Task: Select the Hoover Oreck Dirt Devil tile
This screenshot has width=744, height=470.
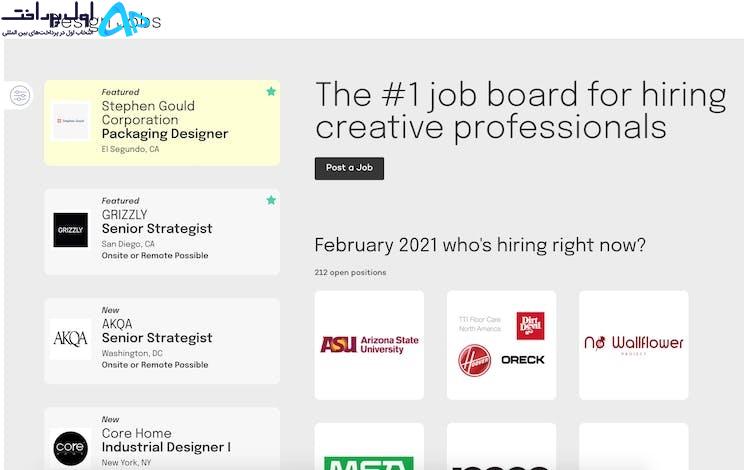Action: pyautogui.click(x=502, y=345)
